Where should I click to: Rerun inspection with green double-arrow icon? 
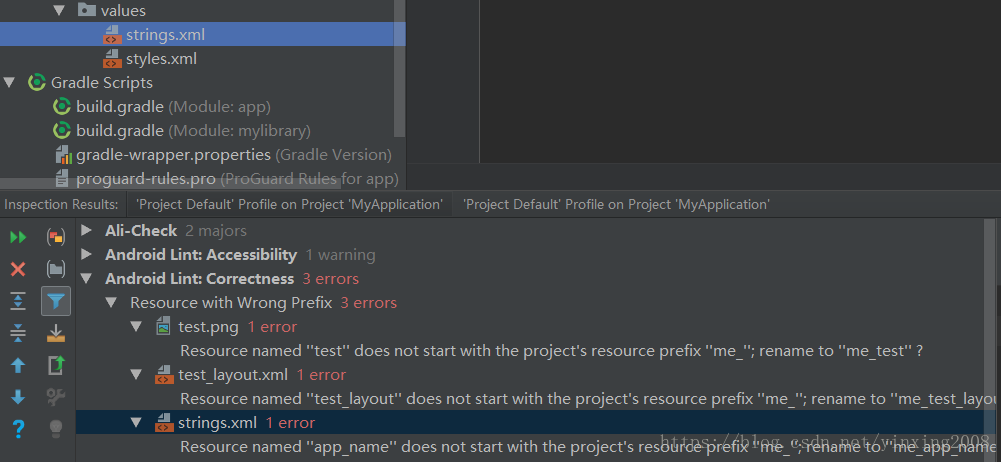19,237
